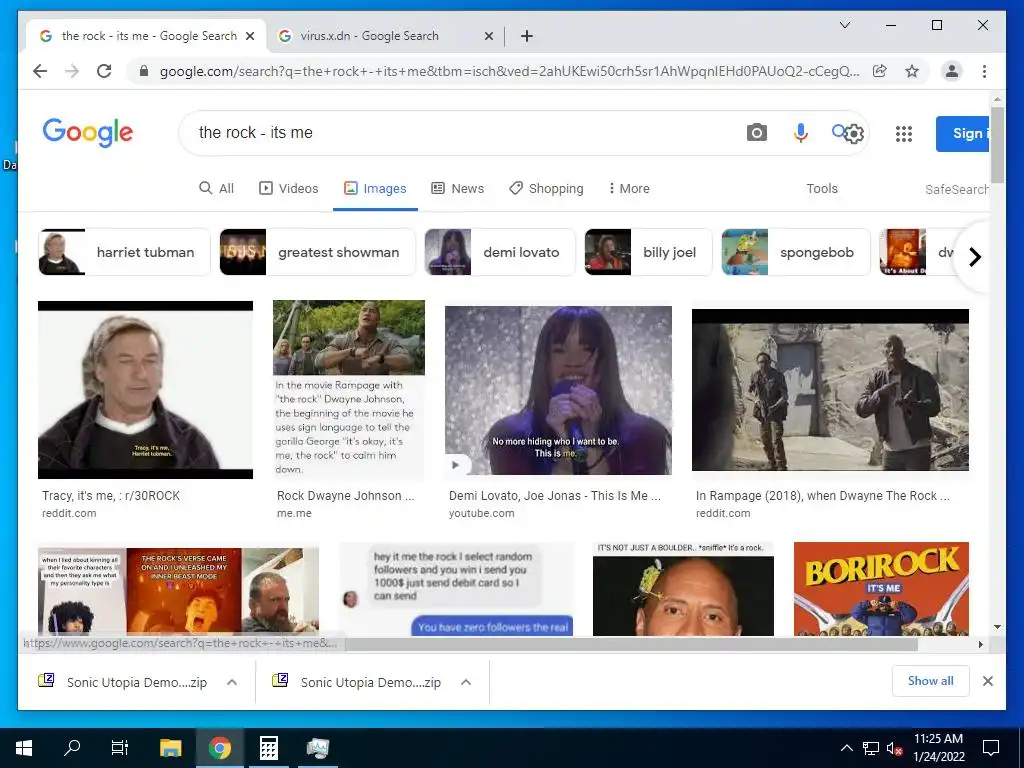The height and width of the screenshot is (768, 1024).
Task: Click the Google search magnifier button
Action: coord(839,132)
